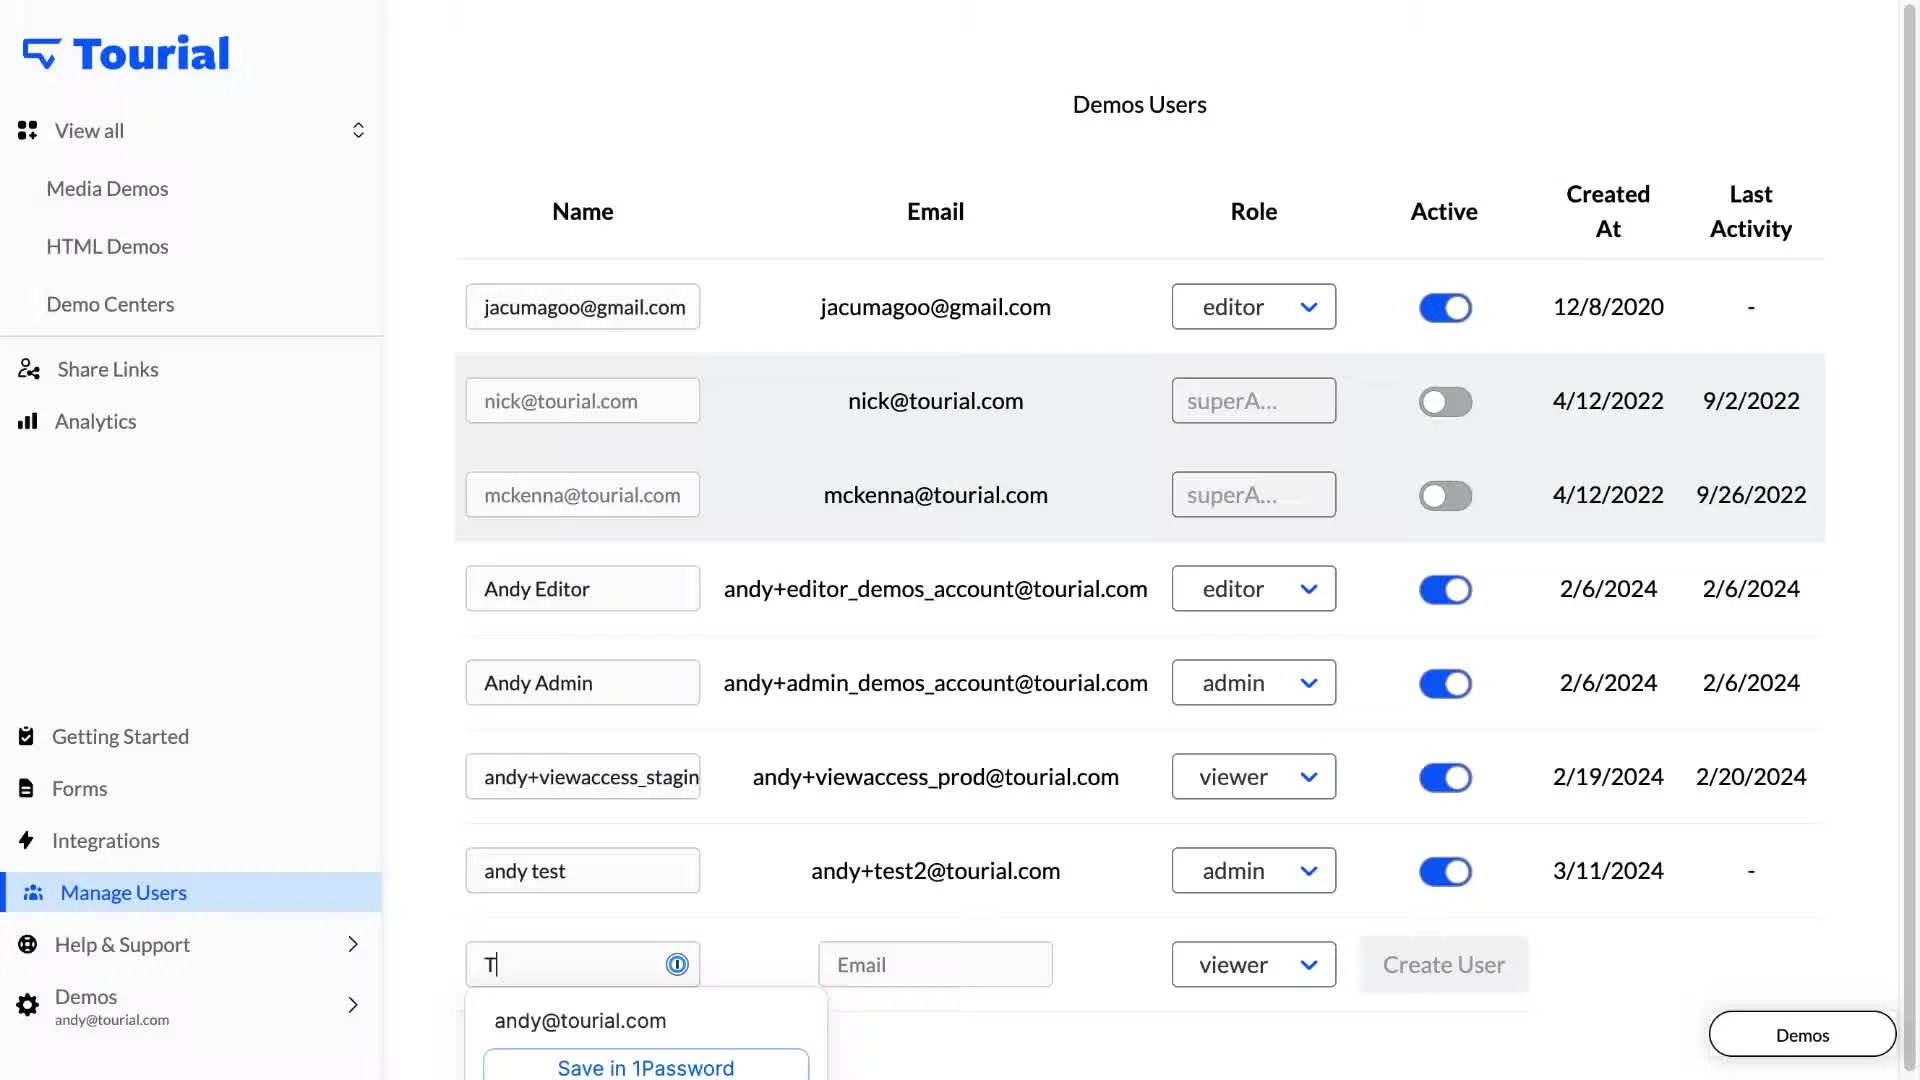Viewport: 1920px width, 1080px height.
Task: Click email andy+test2@tourial.com
Action: (x=935, y=871)
